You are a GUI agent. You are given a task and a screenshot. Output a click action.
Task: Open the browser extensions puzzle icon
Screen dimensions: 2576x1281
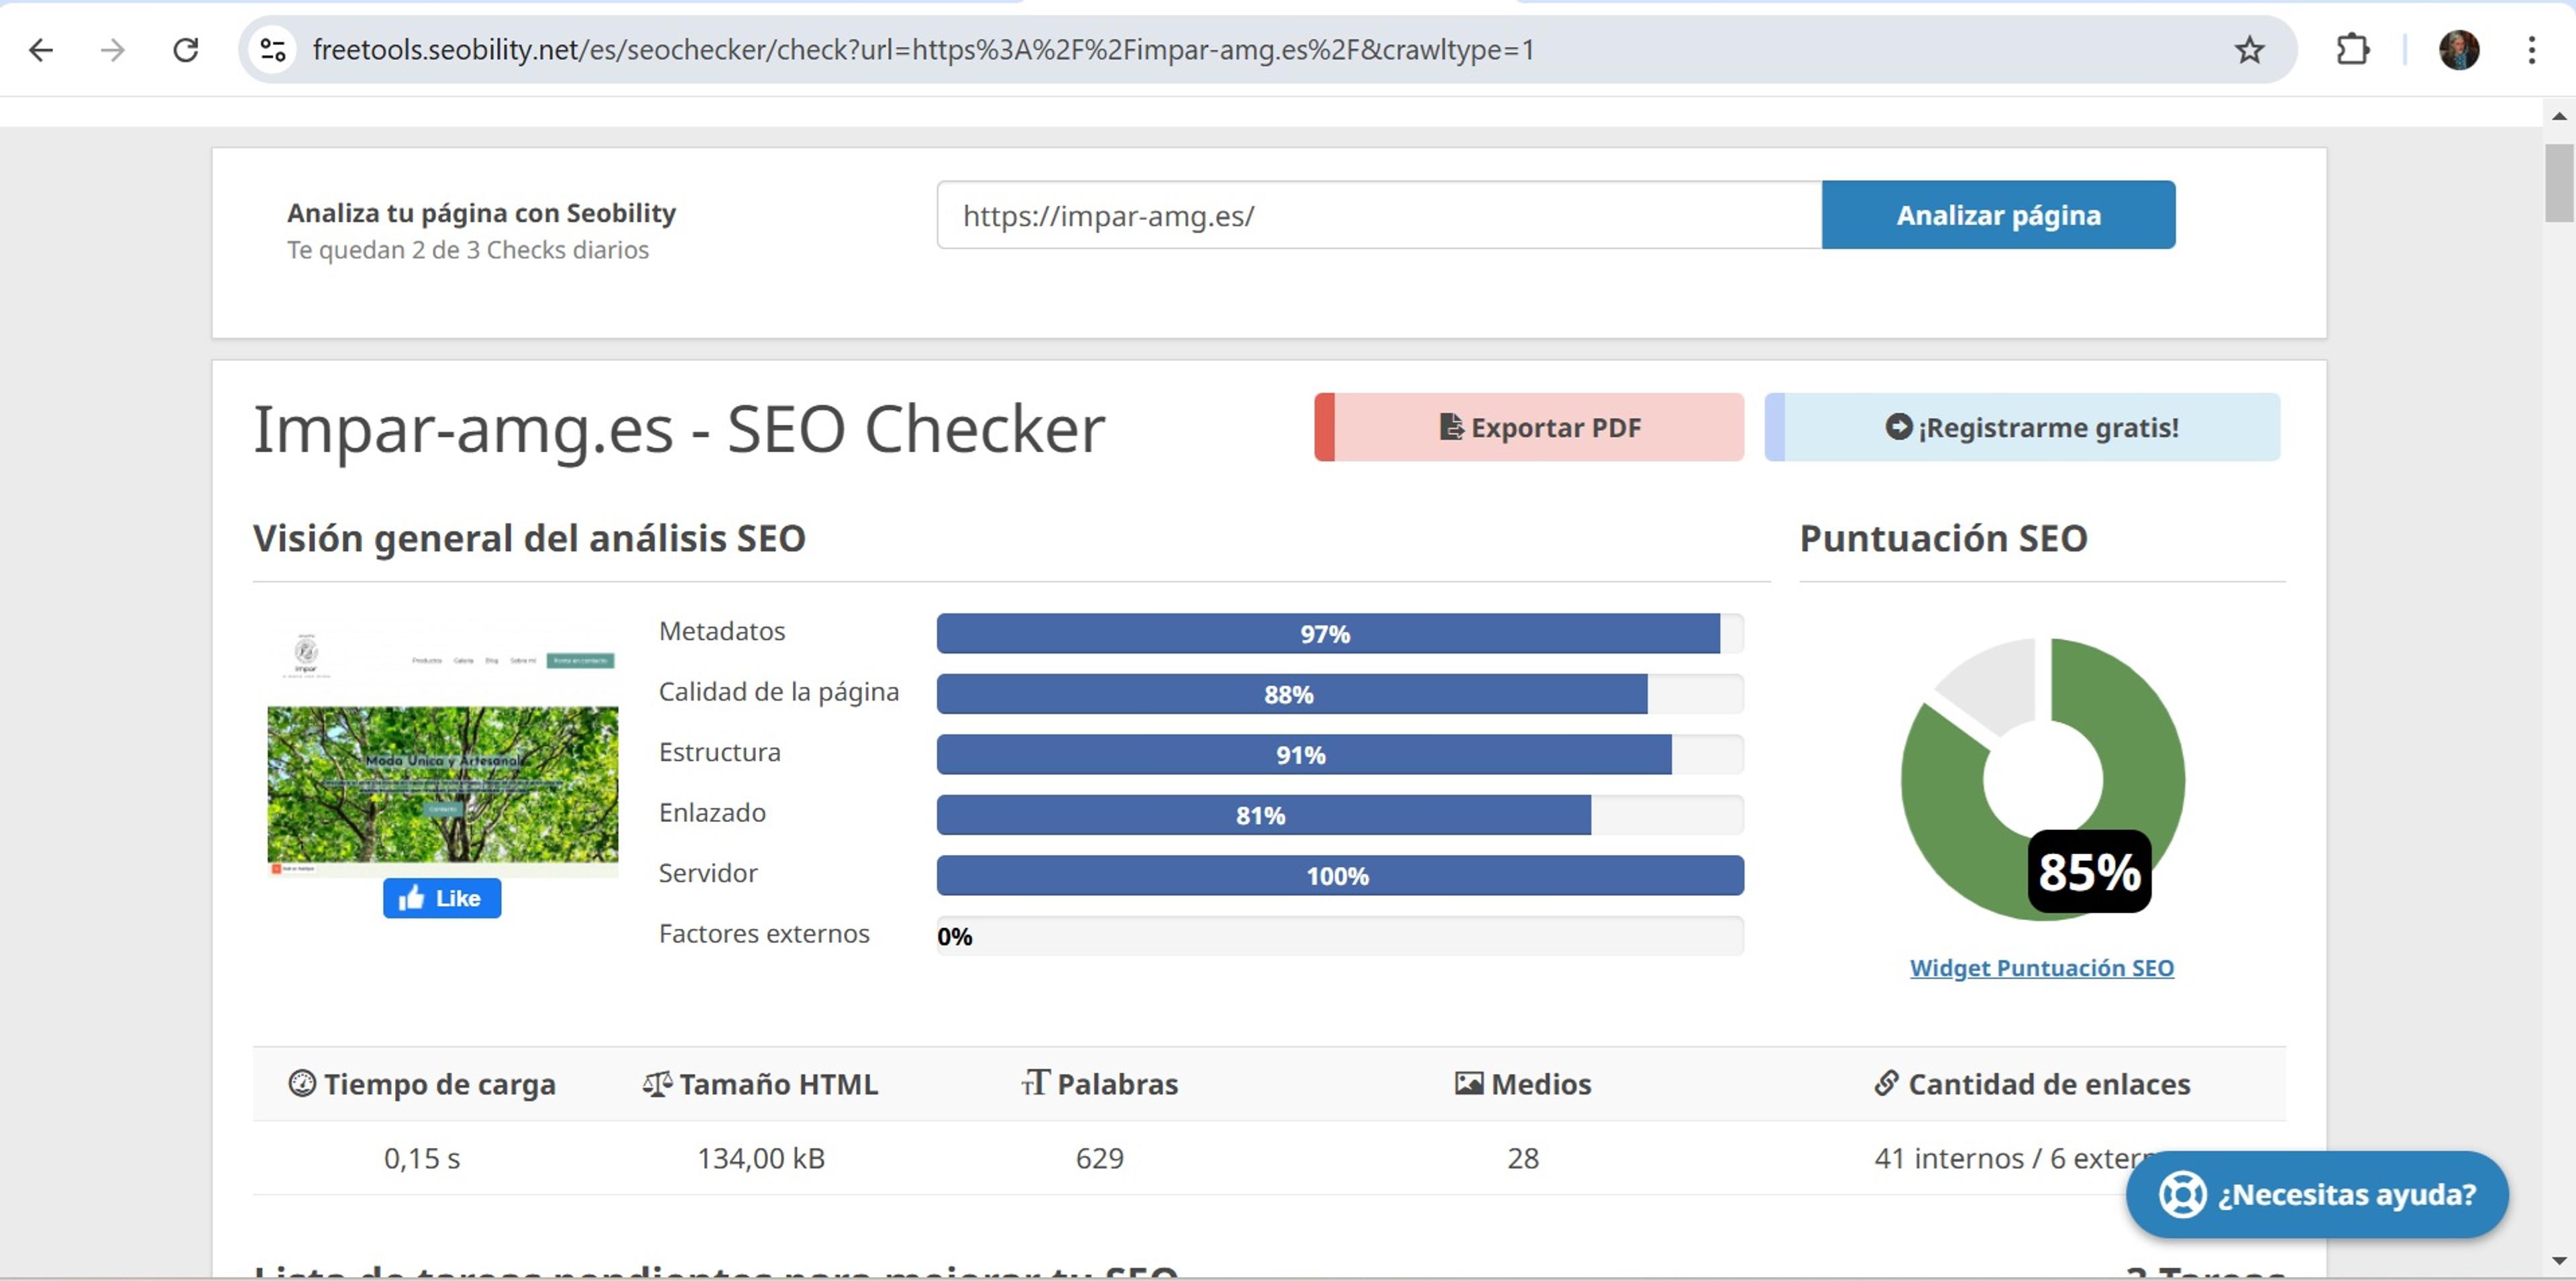click(2352, 50)
